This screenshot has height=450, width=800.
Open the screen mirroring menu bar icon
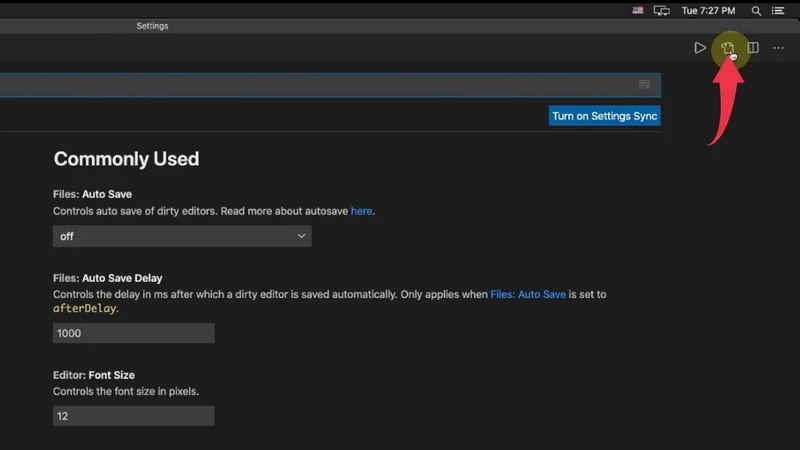(x=661, y=11)
